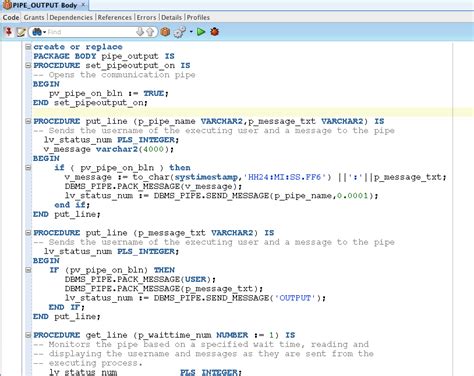The image size is (474, 376).
Task: Click the 0.0001 timeout value
Action: pos(352,196)
